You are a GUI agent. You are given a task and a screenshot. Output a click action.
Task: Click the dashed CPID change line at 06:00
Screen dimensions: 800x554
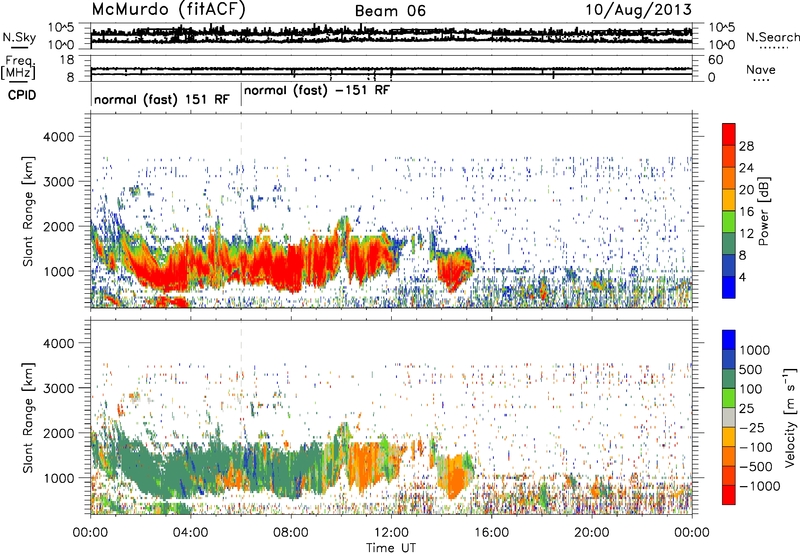tap(241, 211)
